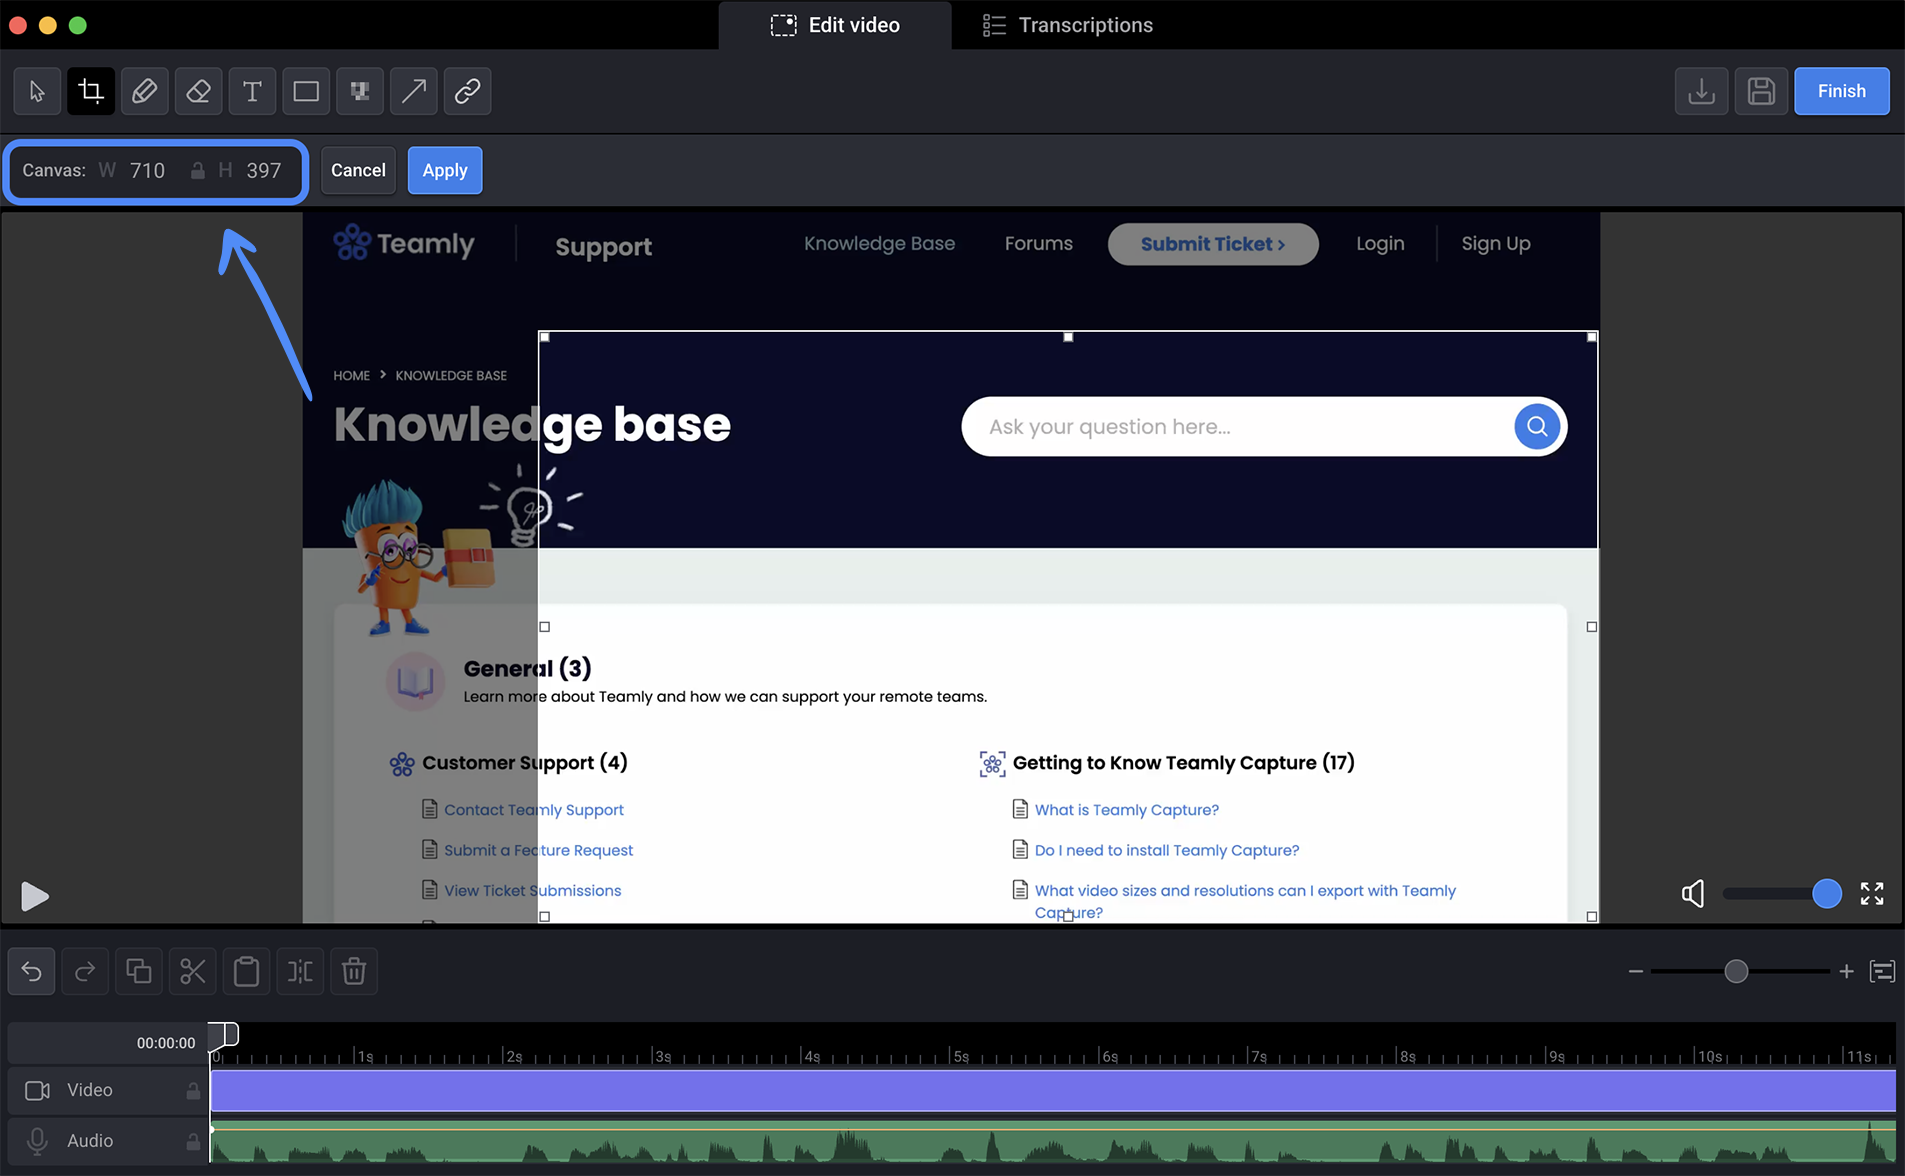Click the 5s mark on timeline ruler
The image size is (1905, 1176).
pyautogui.click(x=959, y=1056)
